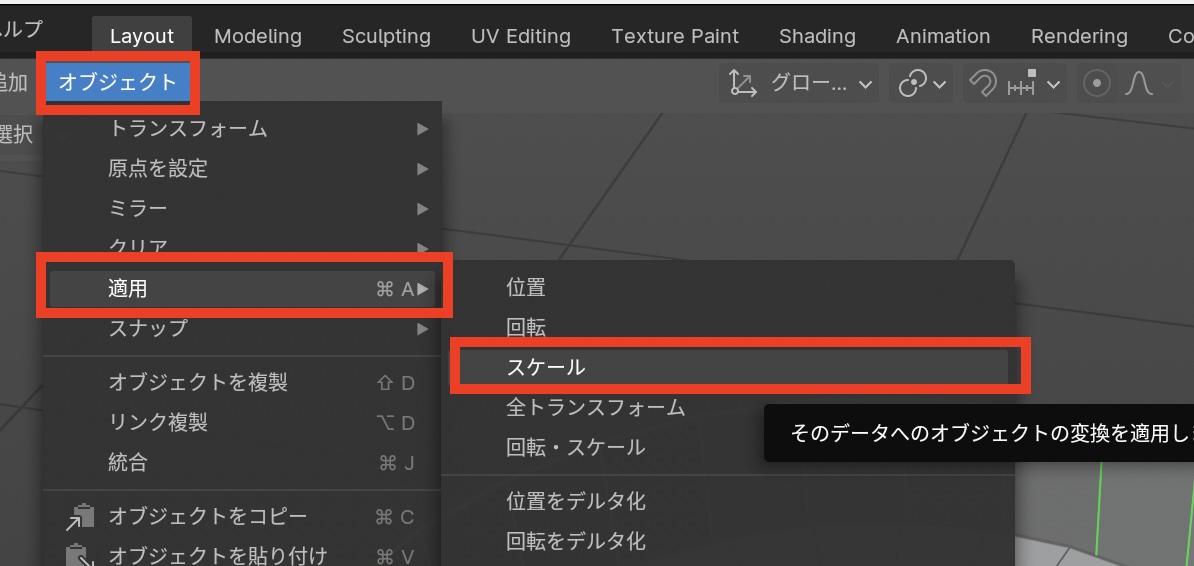Click the transform orientation axes icon
Image resolution: width=1194 pixels, height=566 pixels.
pyautogui.click(x=742, y=84)
